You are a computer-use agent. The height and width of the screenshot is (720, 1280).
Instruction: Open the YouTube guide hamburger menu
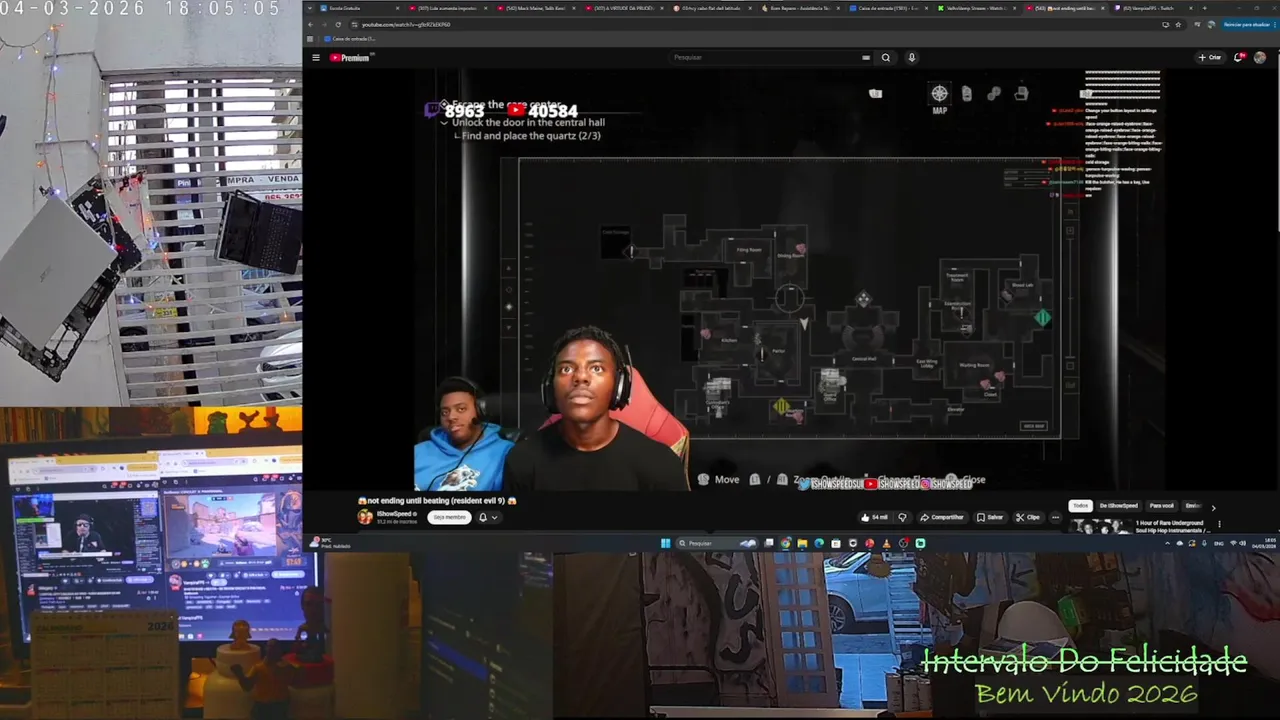click(x=316, y=58)
